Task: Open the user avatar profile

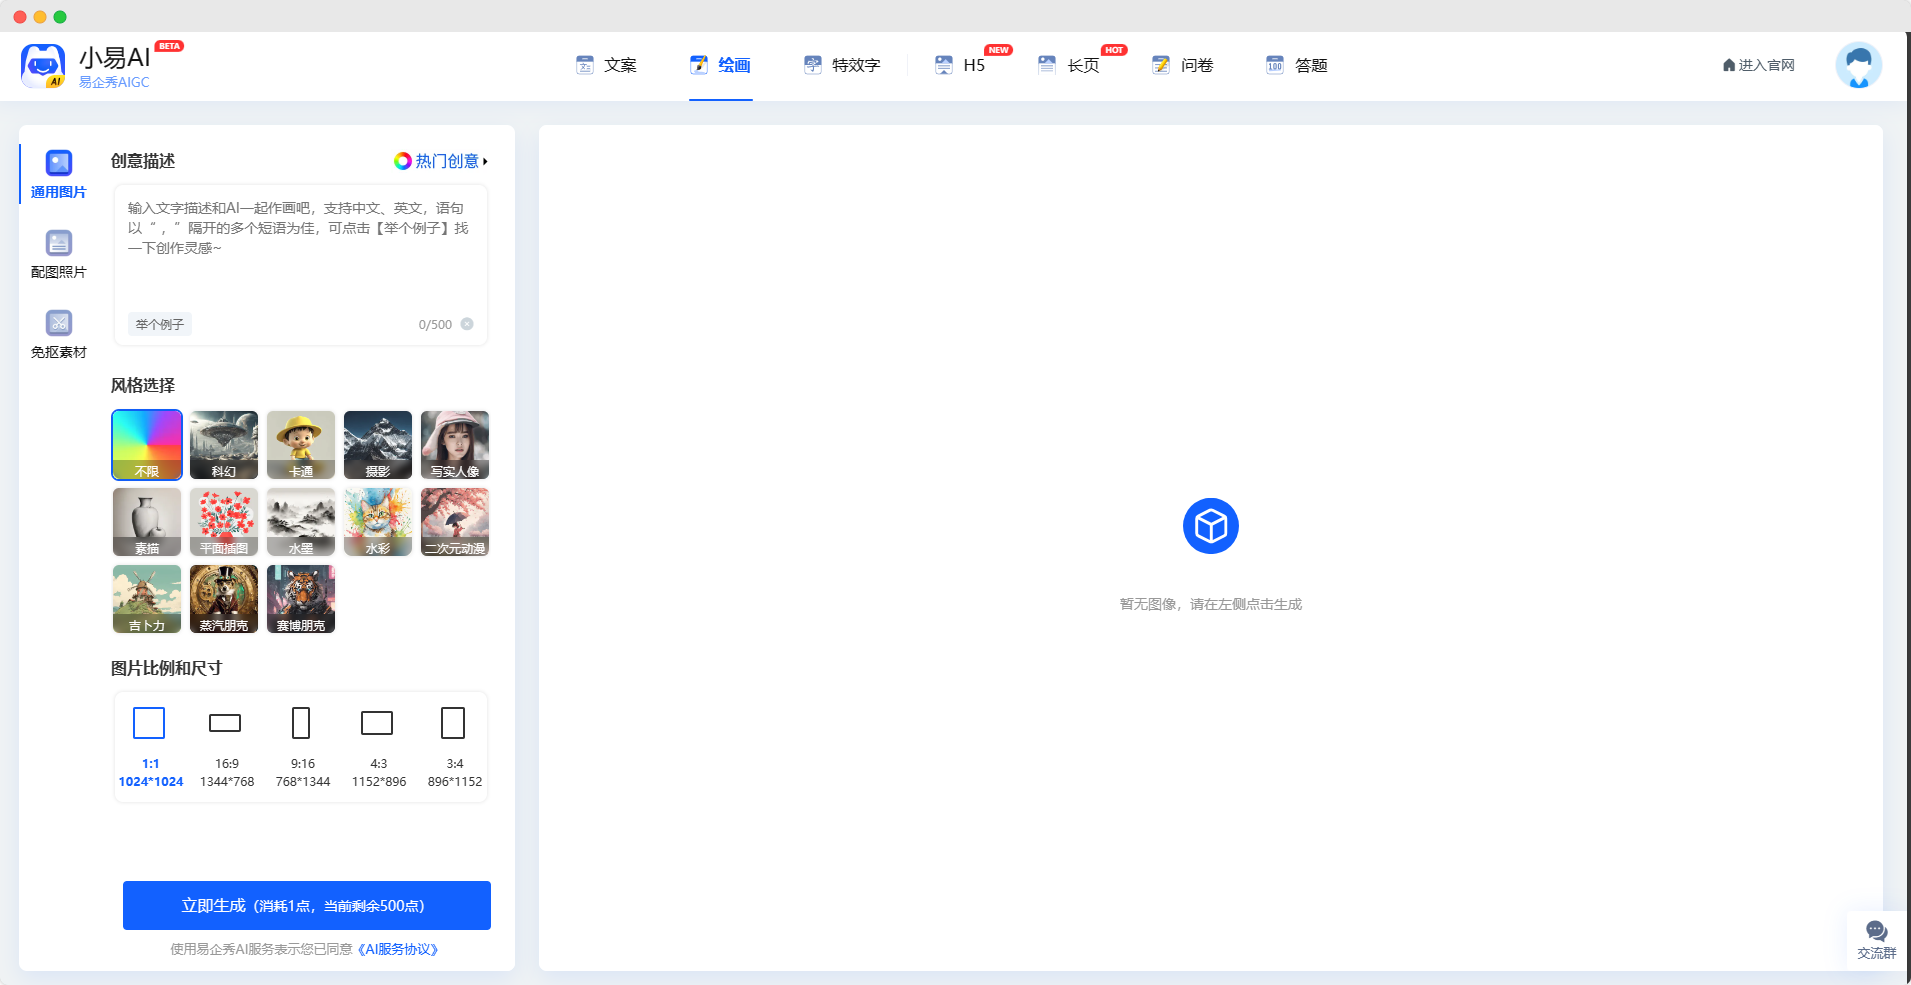Action: click(1858, 66)
